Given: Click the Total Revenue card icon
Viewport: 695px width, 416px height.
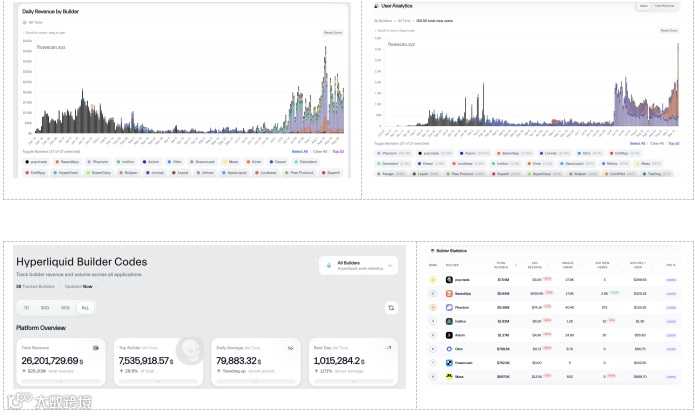Looking at the screenshot, I should (96, 348).
